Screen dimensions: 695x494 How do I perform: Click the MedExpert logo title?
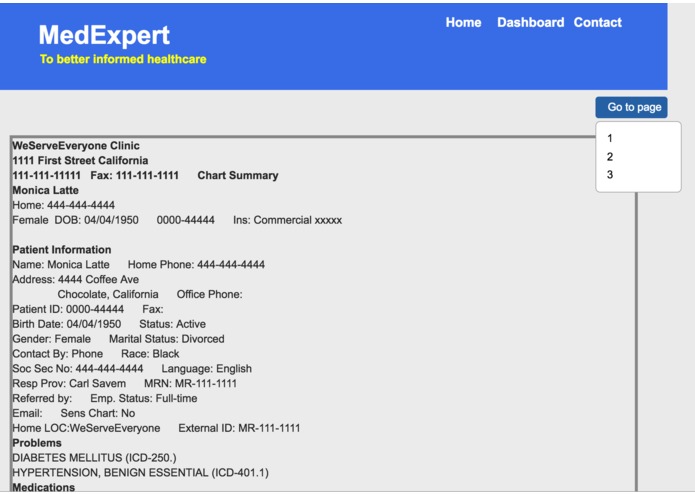(x=104, y=35)
